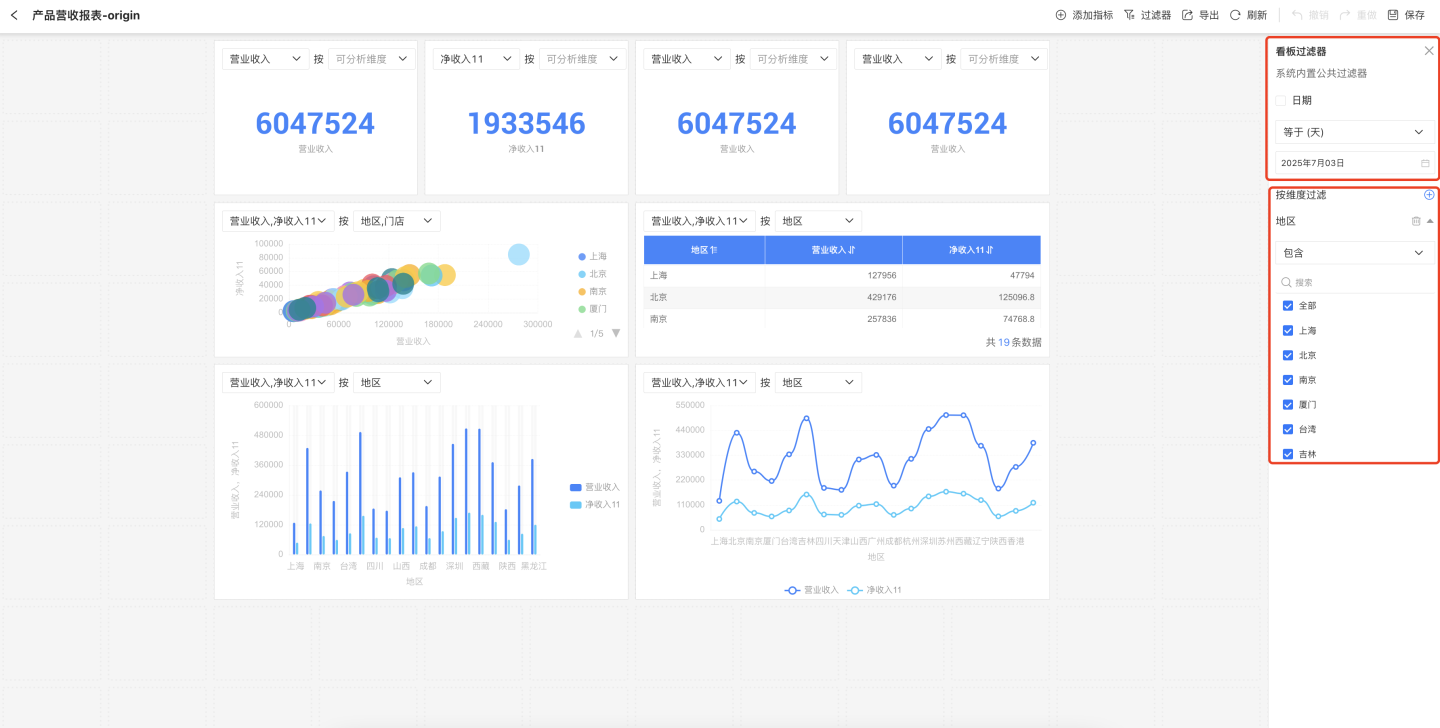Viewport: 1440px width, 728px height.
Task: Click the 刷新 refresh icon
Action: (1236, 15)
